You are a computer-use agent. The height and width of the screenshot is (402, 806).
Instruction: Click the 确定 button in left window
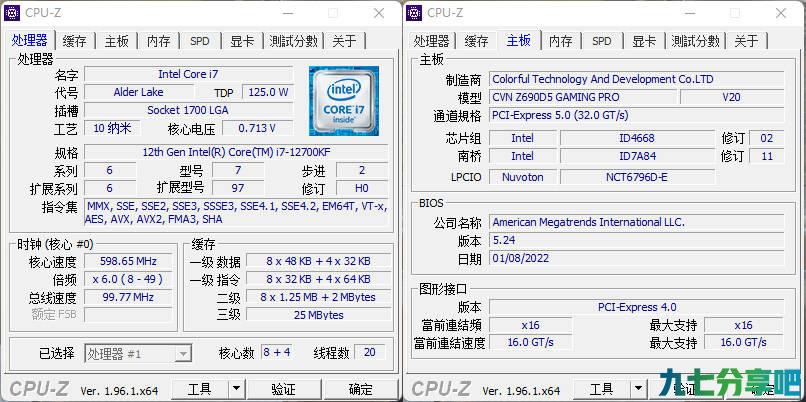pyautogui.click(x=360, y=389)
